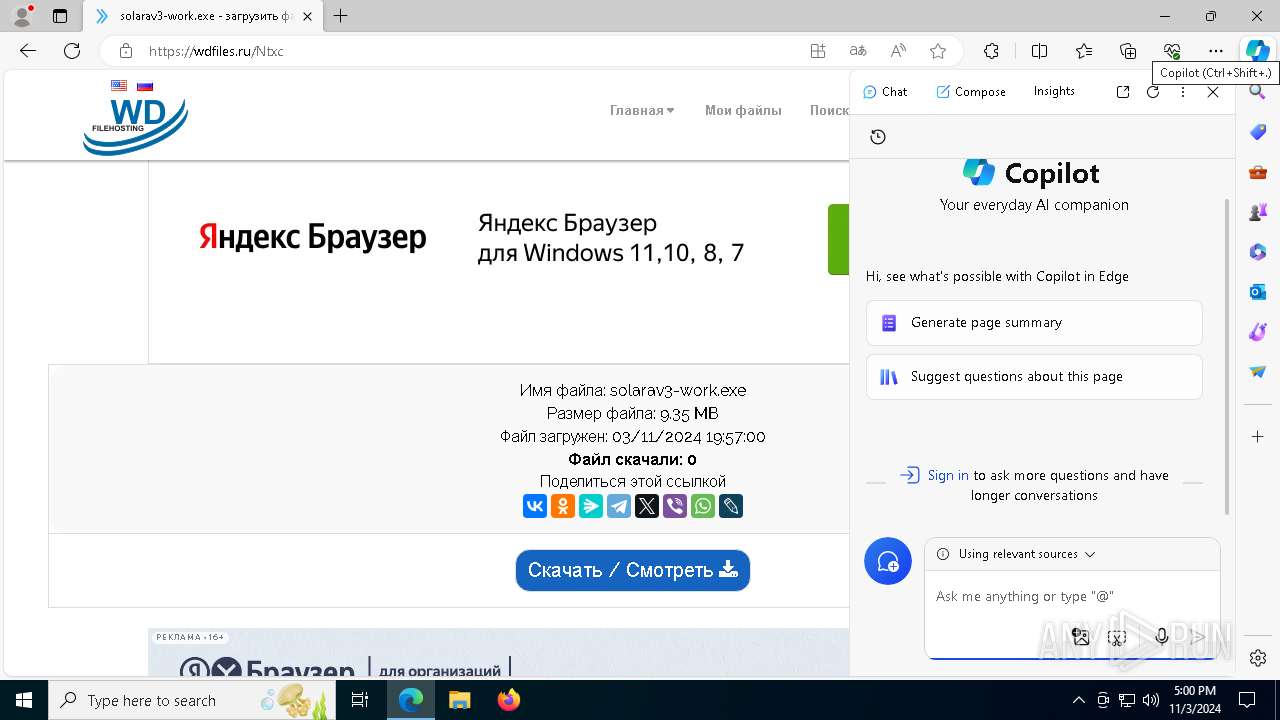The width and height of the screenshot is (1280, 720).
Task: Share link on X icon
Action: [x=647, y=506]
